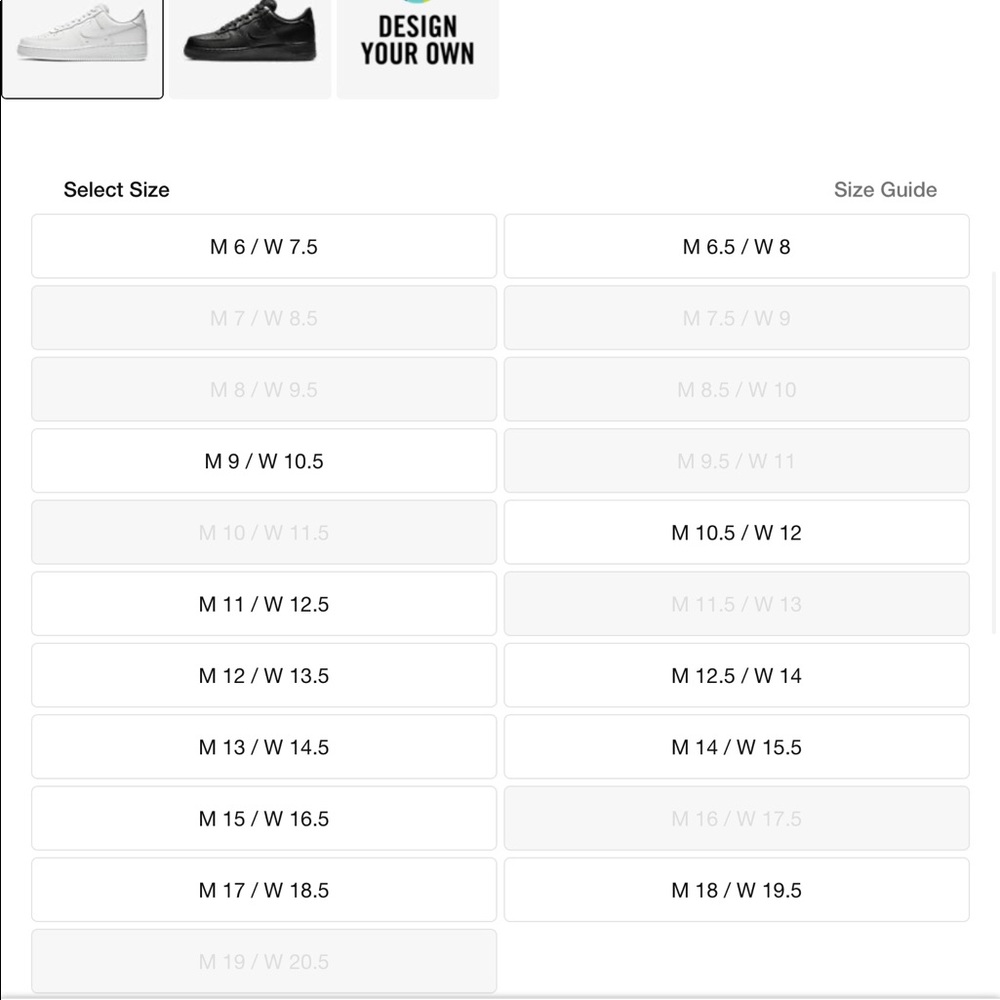Choose size M 17 / W 18.5

pyautogui.click(x=263, y=890)
